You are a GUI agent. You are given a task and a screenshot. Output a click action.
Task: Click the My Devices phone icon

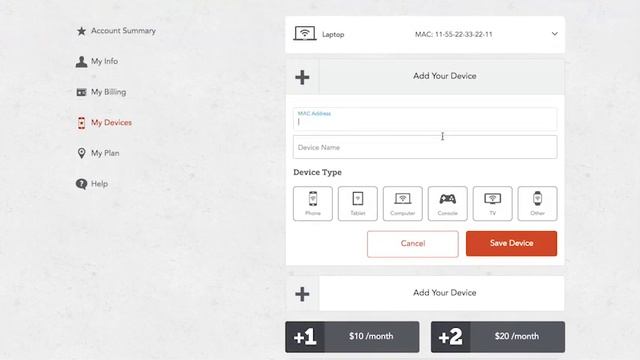81,123
